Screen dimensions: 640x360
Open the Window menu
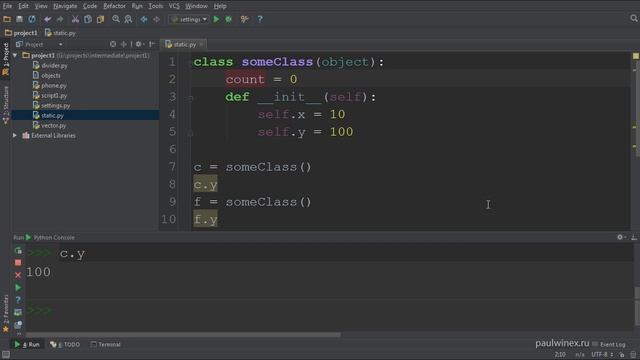pyautogui.click(x=196, y=6)
